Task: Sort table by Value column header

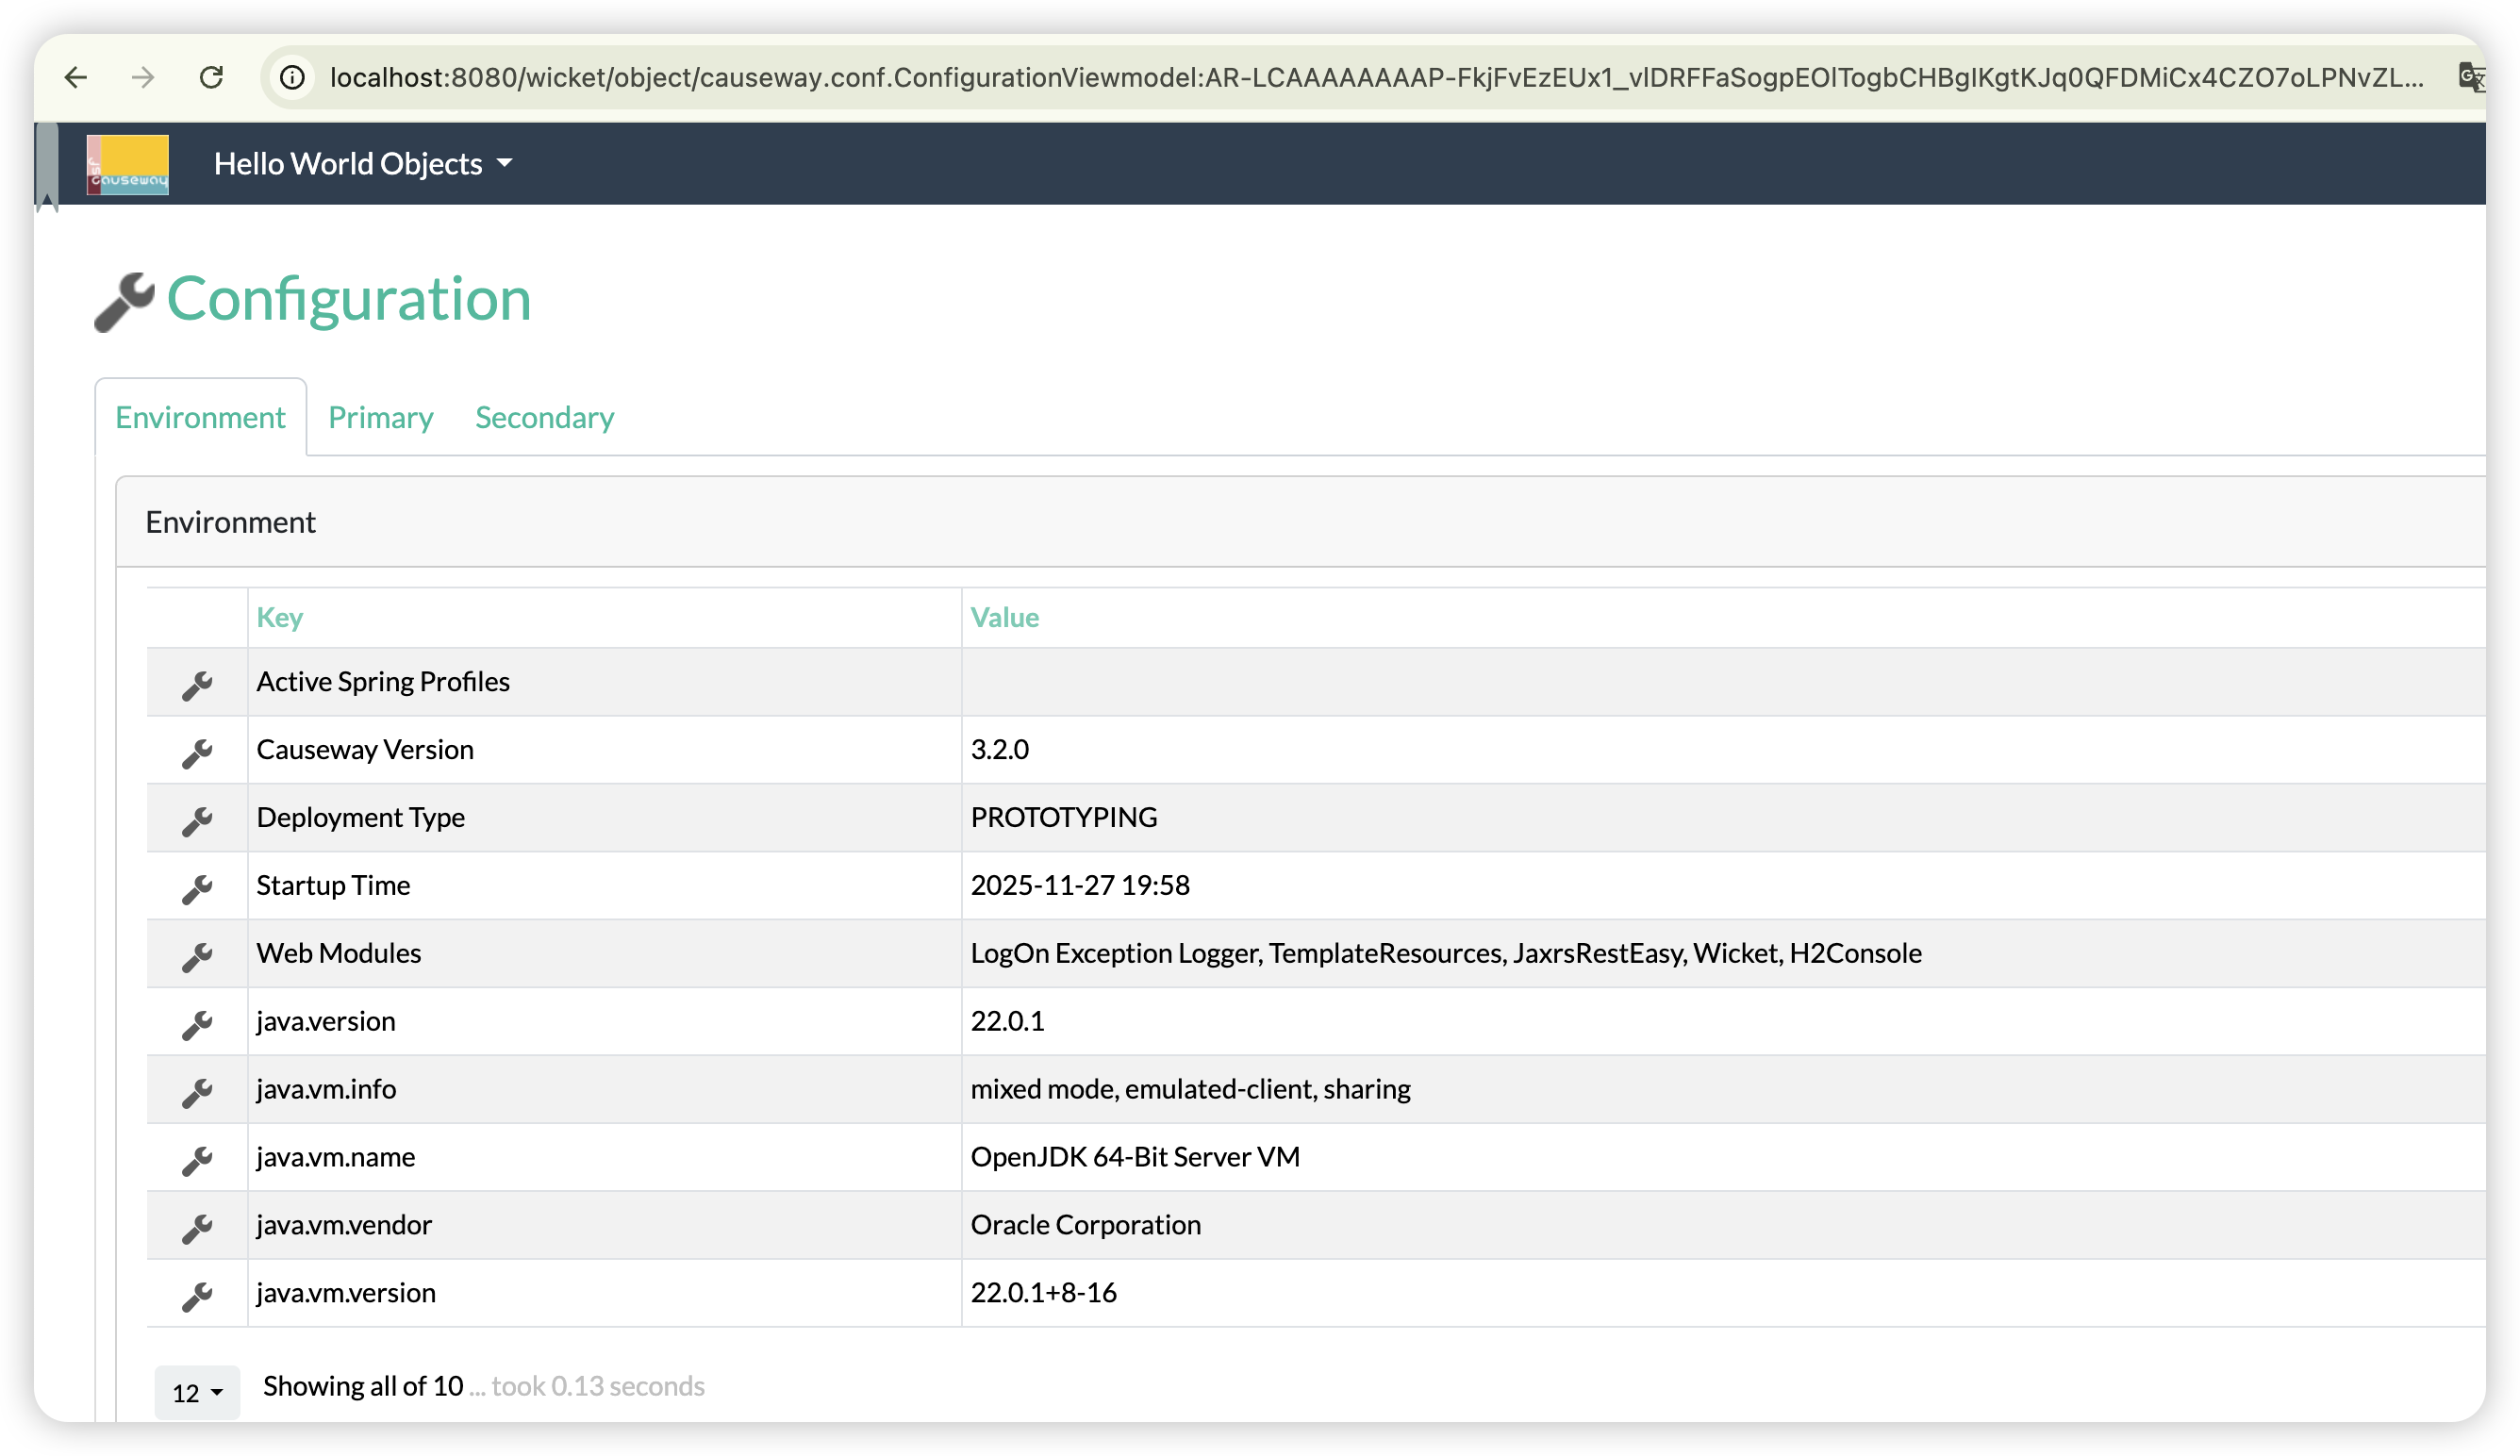Action: pyautogui.click(x=1004, y=617)
